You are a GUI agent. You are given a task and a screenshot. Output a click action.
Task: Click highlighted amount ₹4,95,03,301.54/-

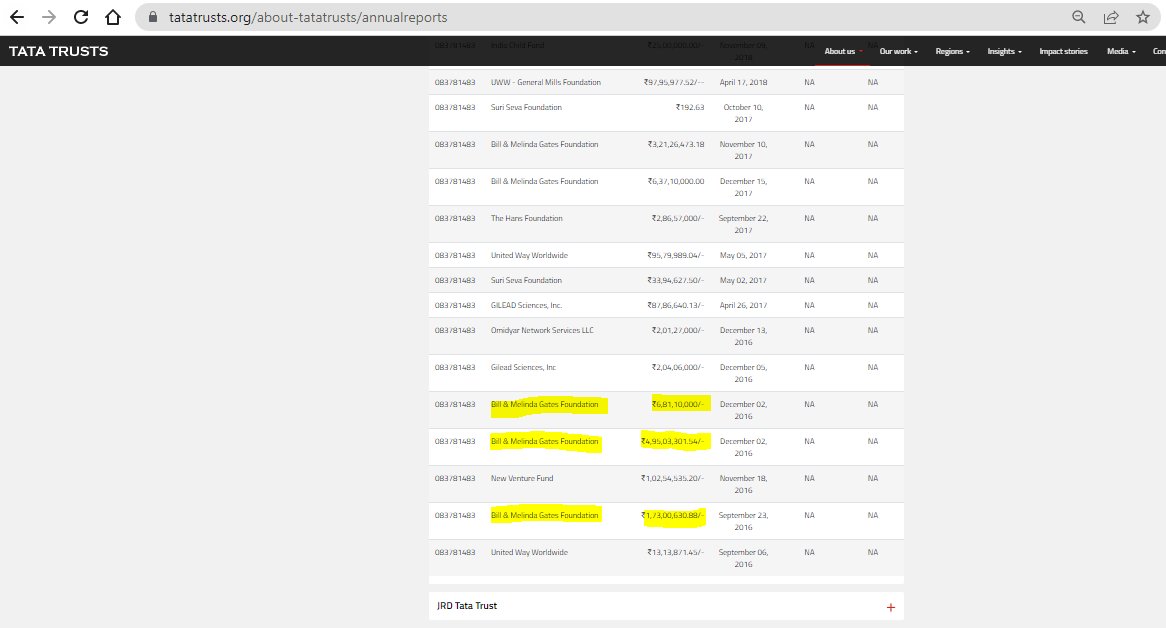672,441
